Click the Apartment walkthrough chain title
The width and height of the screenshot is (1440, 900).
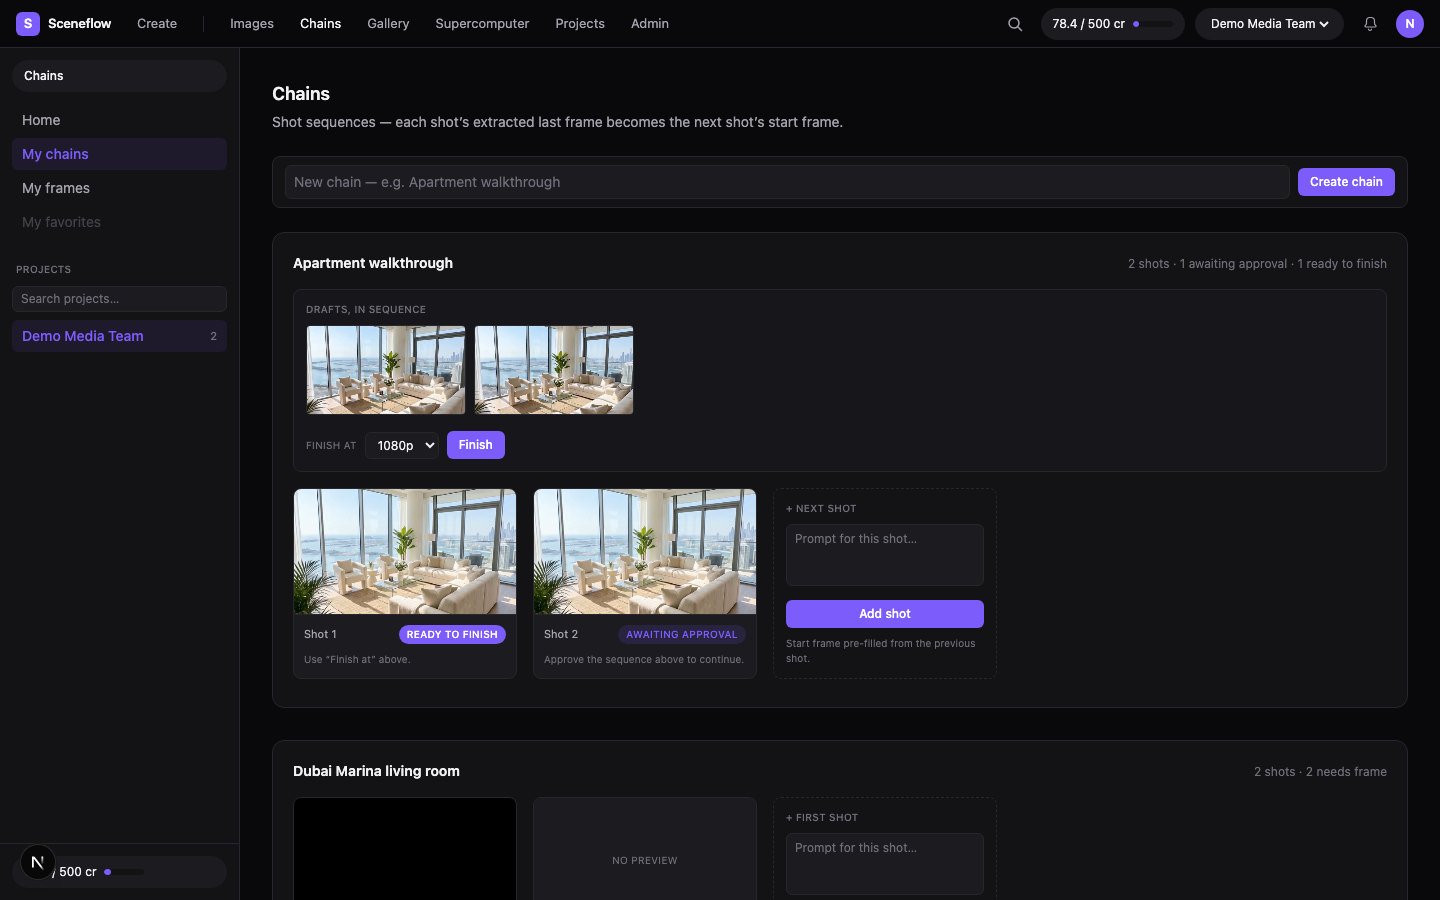pyautogui.click(x=373, y=263)
